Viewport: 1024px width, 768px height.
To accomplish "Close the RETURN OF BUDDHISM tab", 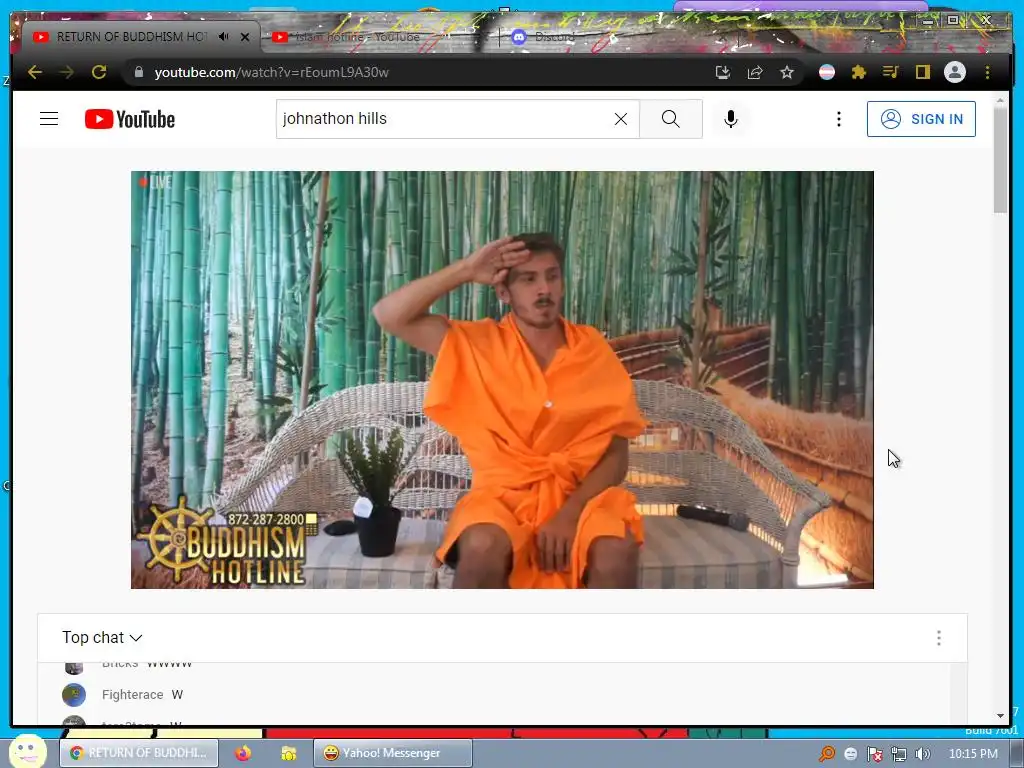I will (x=245, y=37).
